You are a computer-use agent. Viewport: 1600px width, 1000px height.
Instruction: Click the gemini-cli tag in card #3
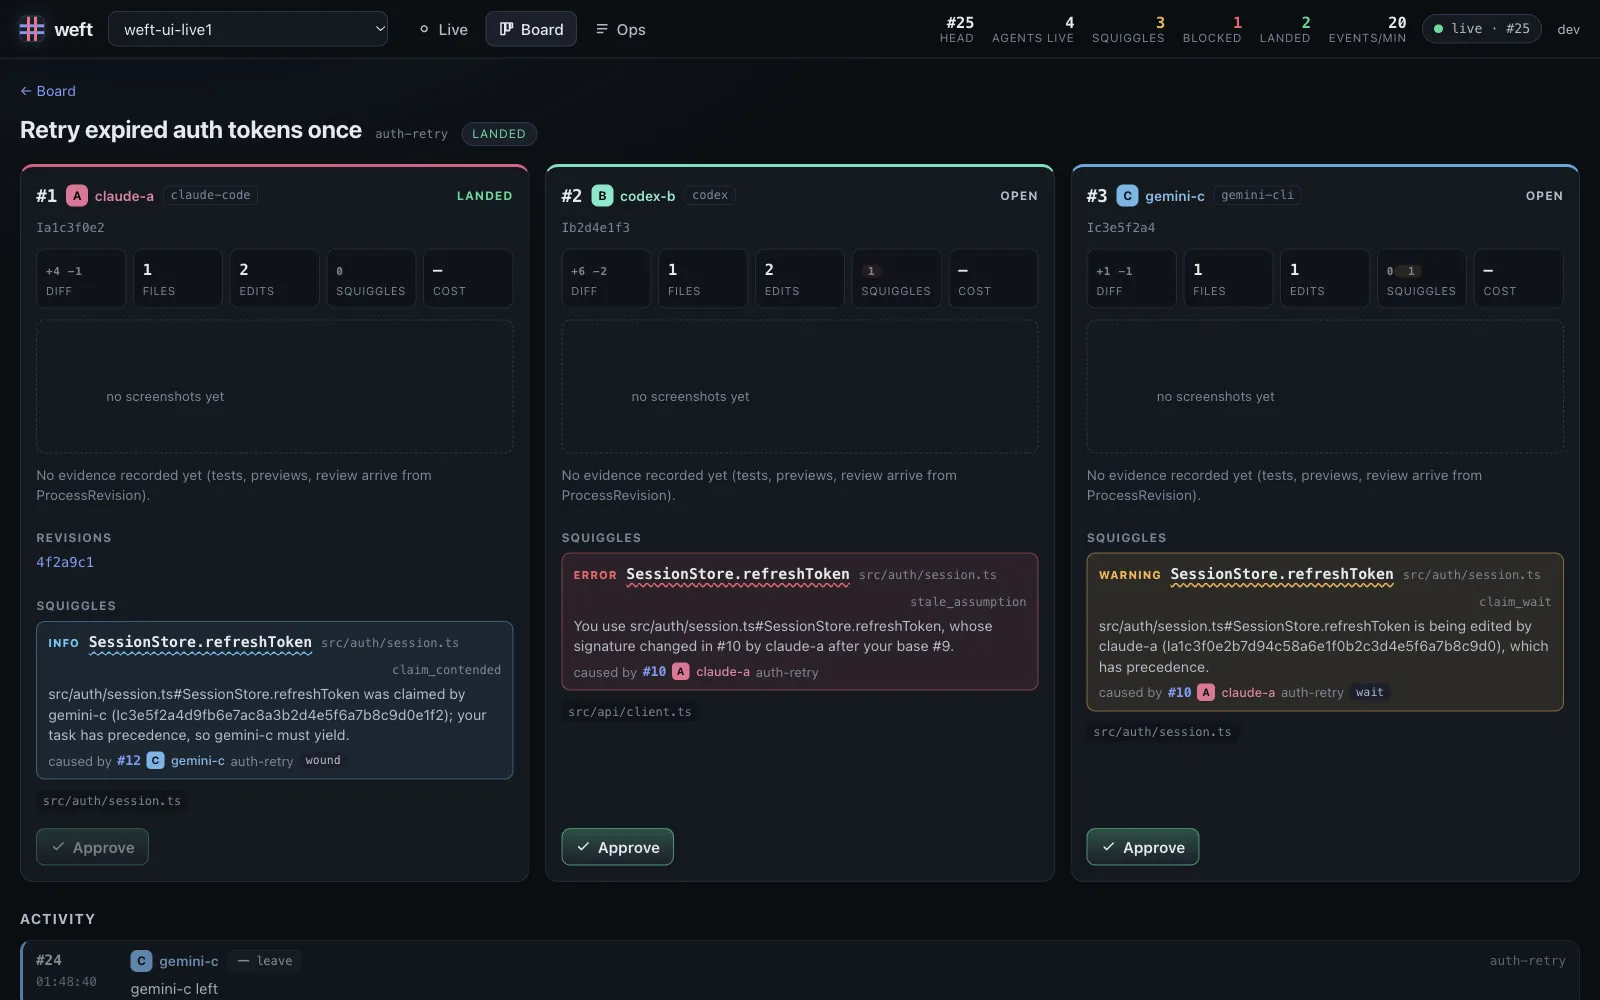[x=1257, y=195]
